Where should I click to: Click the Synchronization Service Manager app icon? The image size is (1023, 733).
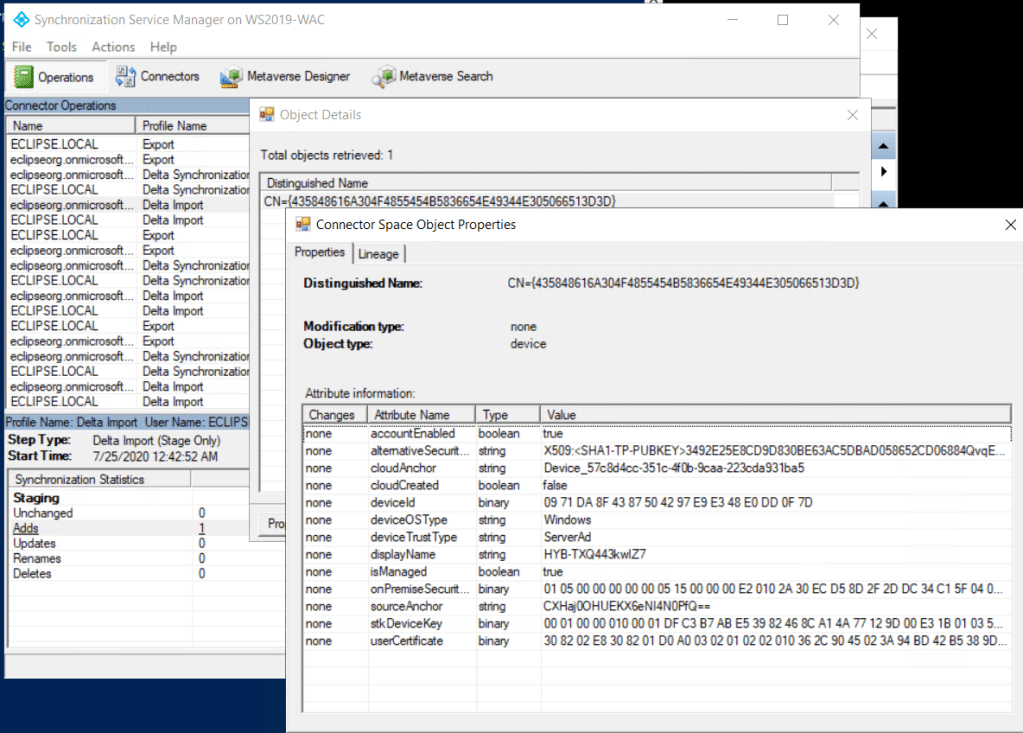[17, 20]
